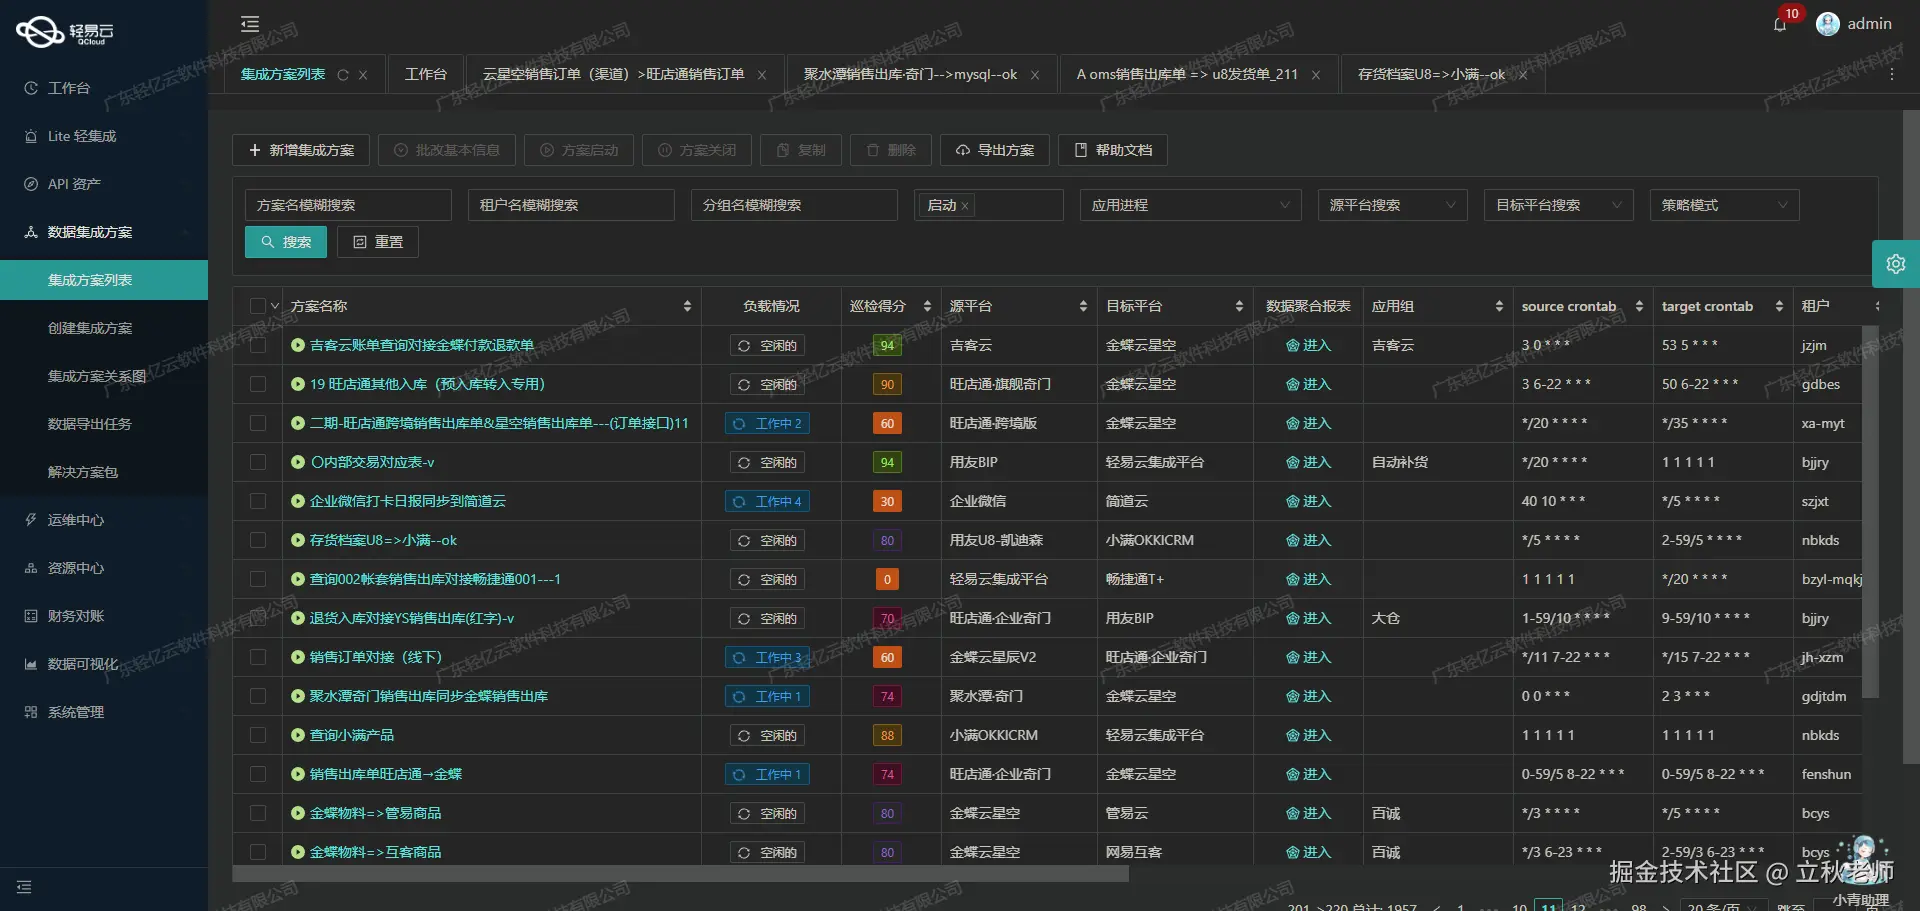
Task: Collapse the sidebar using the hamburger icon
Action: 249,23
